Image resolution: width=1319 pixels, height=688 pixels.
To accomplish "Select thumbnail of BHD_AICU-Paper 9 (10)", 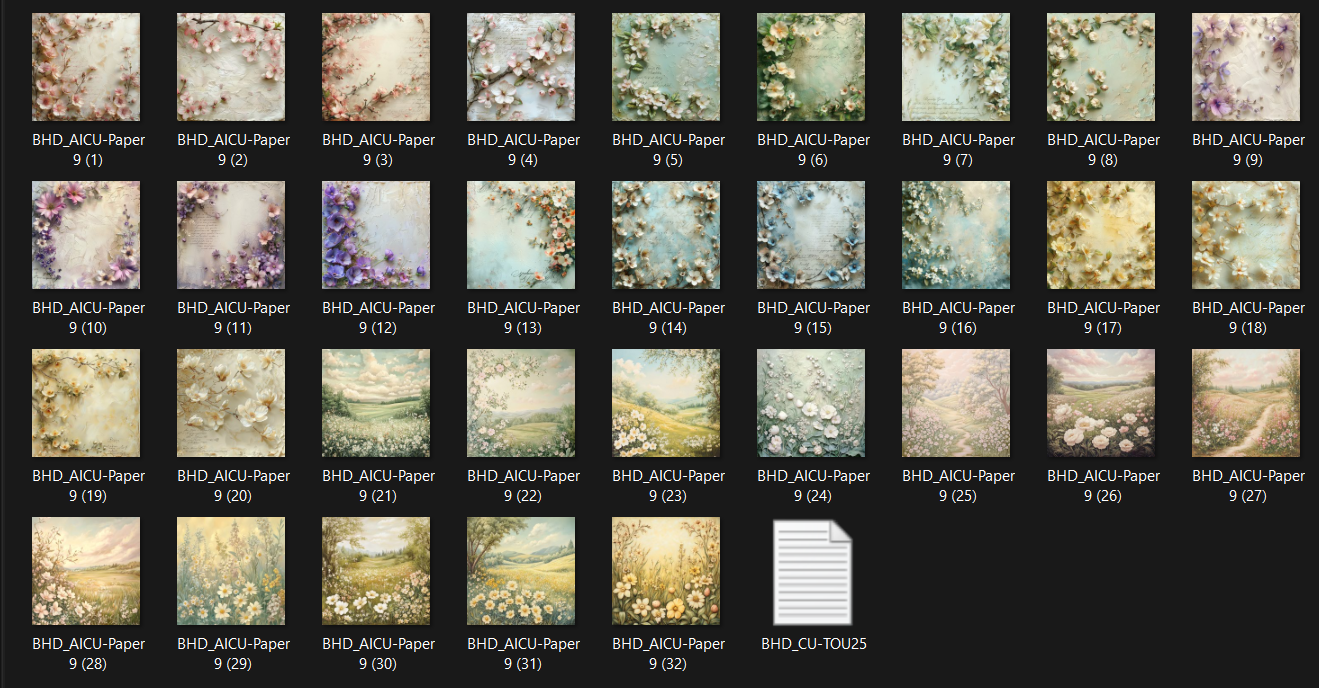I will coord(86,235).
